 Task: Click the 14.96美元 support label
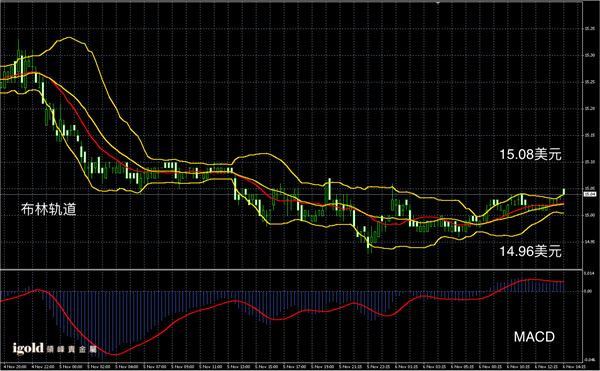click(530, 251)
